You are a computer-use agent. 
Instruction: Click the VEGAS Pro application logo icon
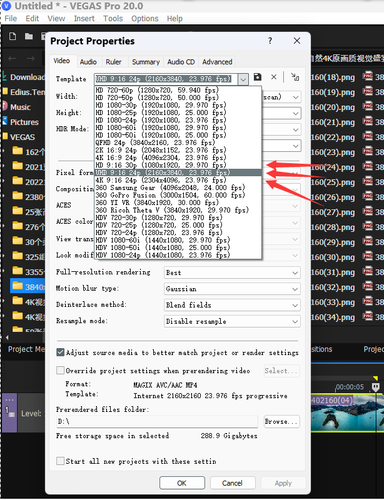click(x=6, y=6)
